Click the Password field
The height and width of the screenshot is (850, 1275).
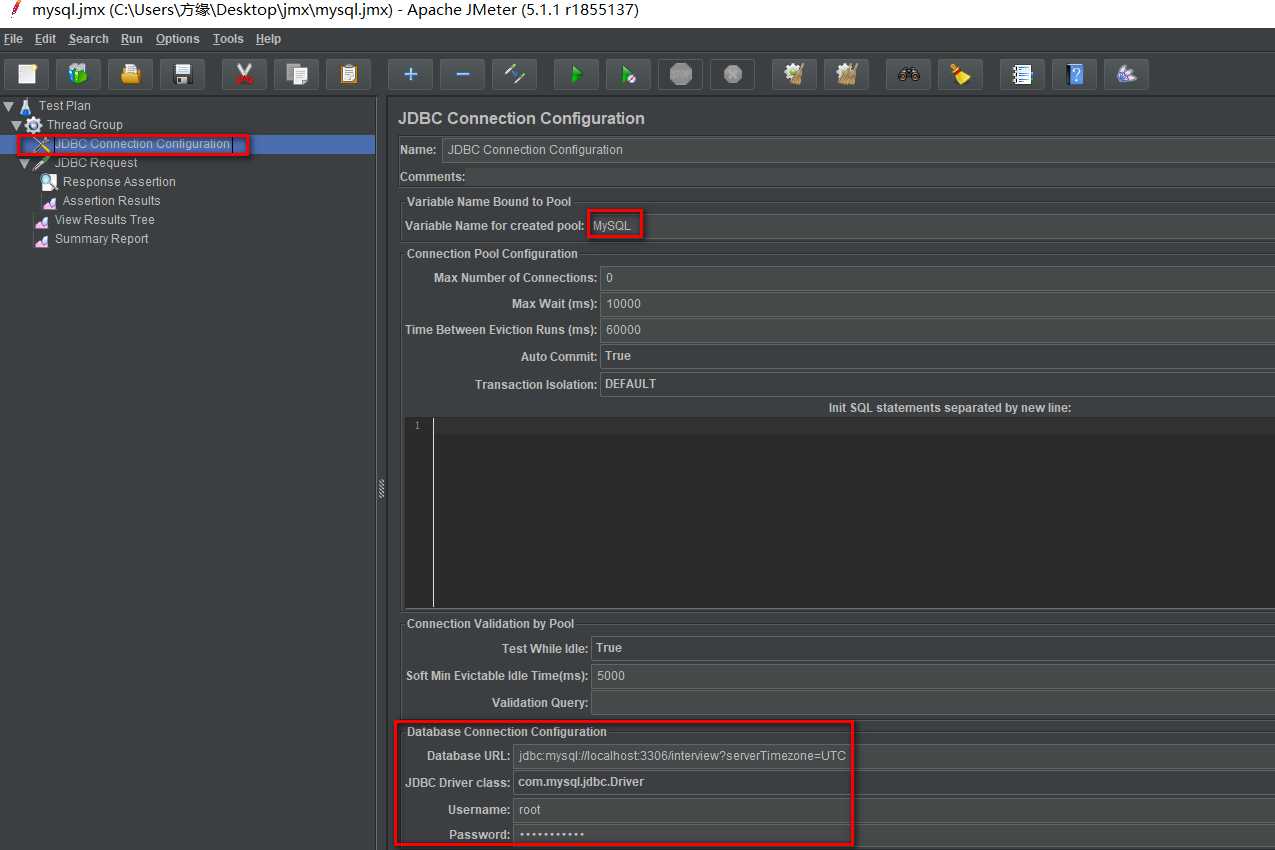(894, 835)
